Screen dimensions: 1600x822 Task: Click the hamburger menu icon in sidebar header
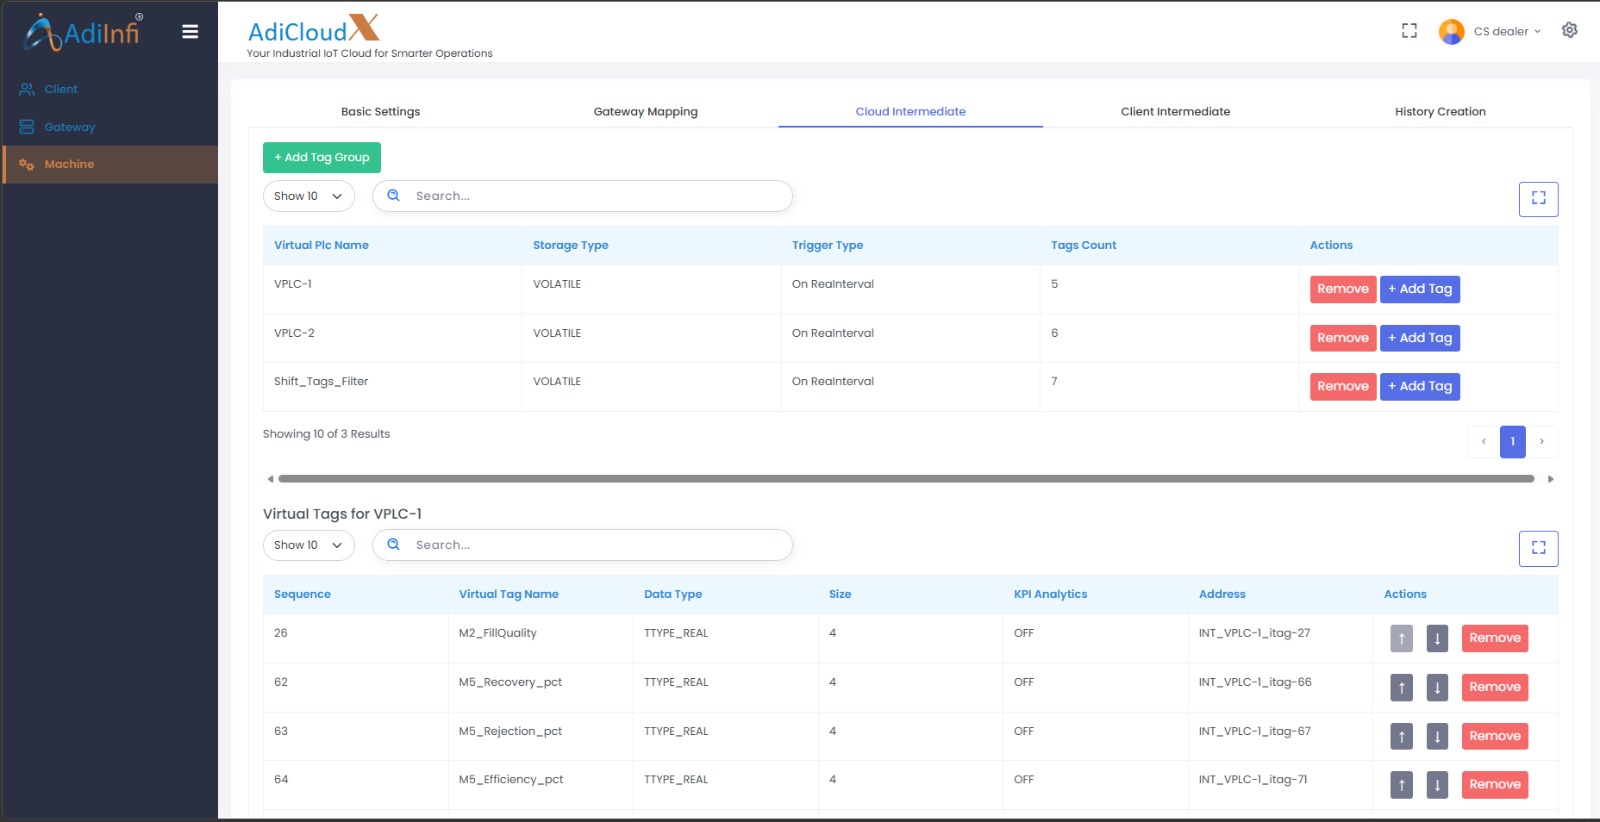[190, 32]
